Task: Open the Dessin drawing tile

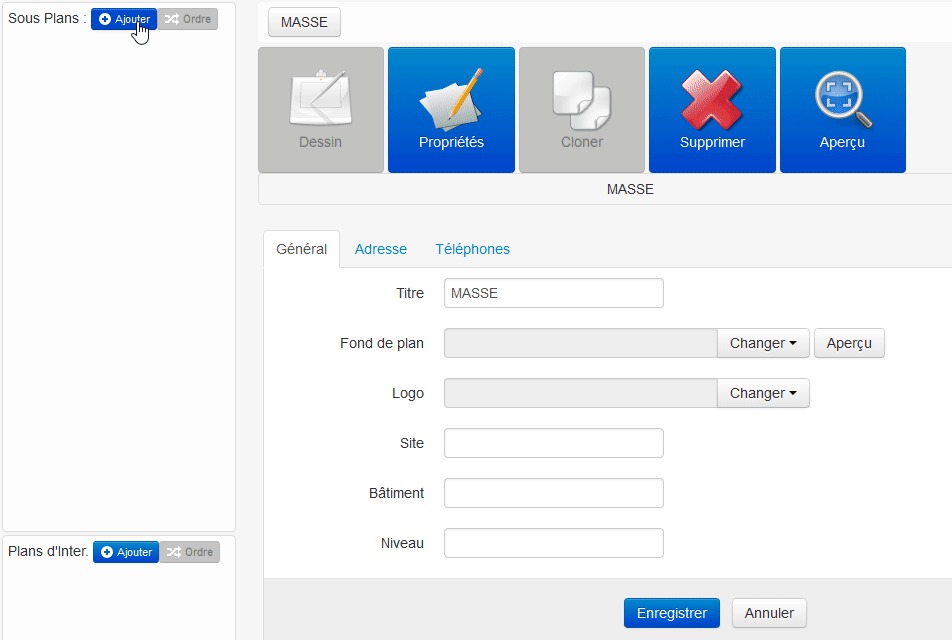Action: 321,110
